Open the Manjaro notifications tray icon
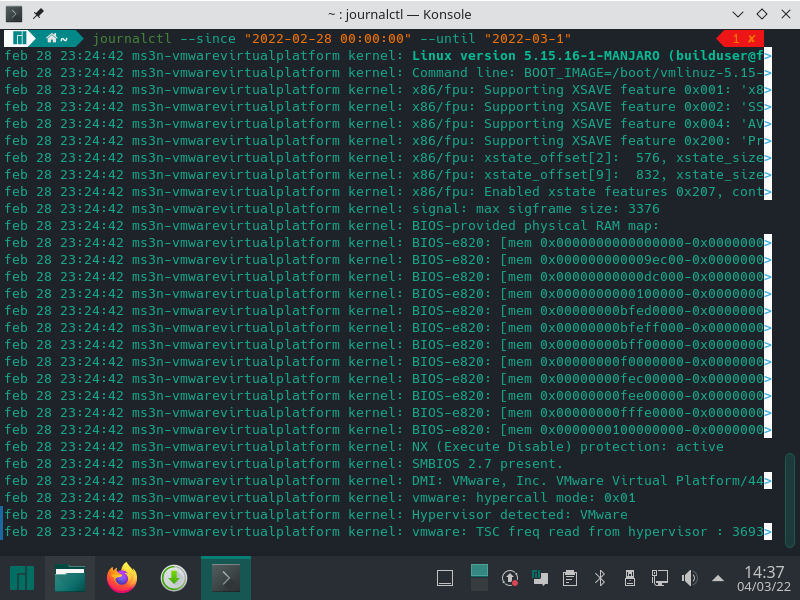 539,578
